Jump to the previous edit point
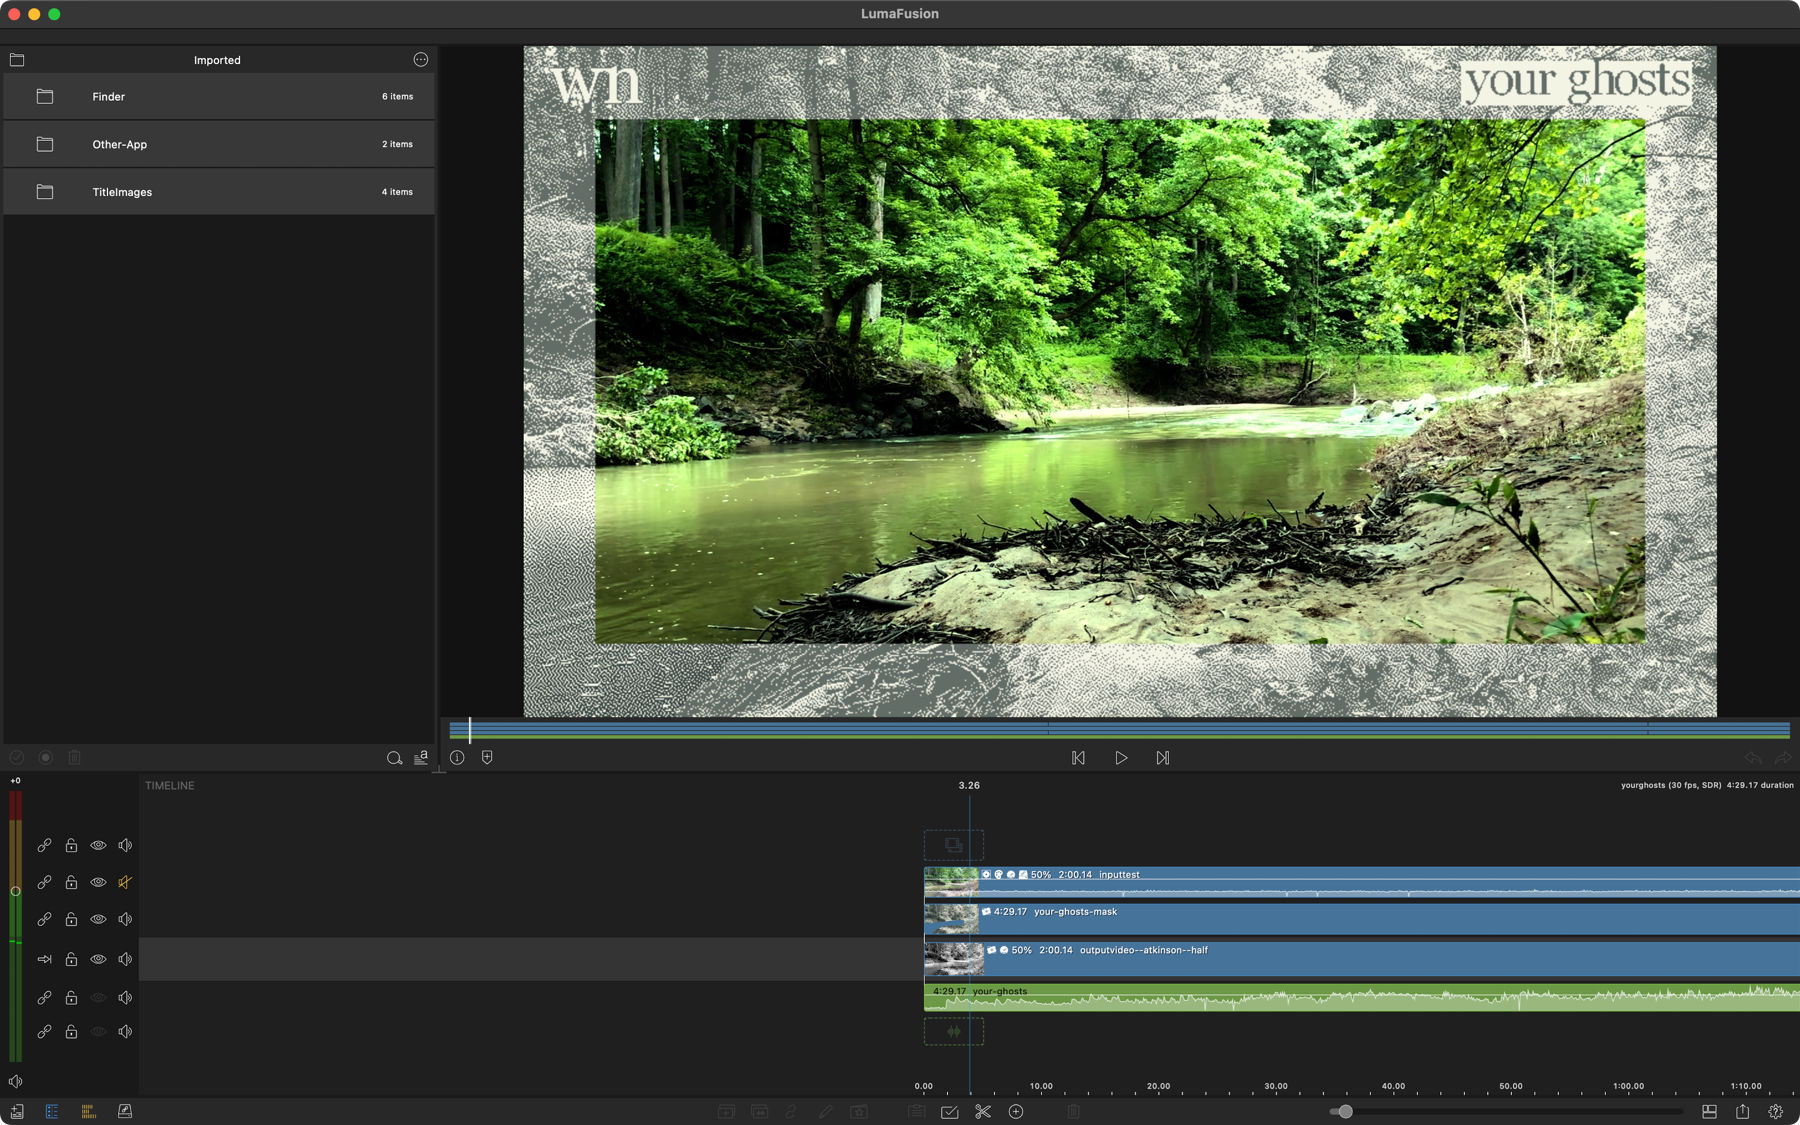This screenshot has width=1800, height=1125. coord(1078,758)
